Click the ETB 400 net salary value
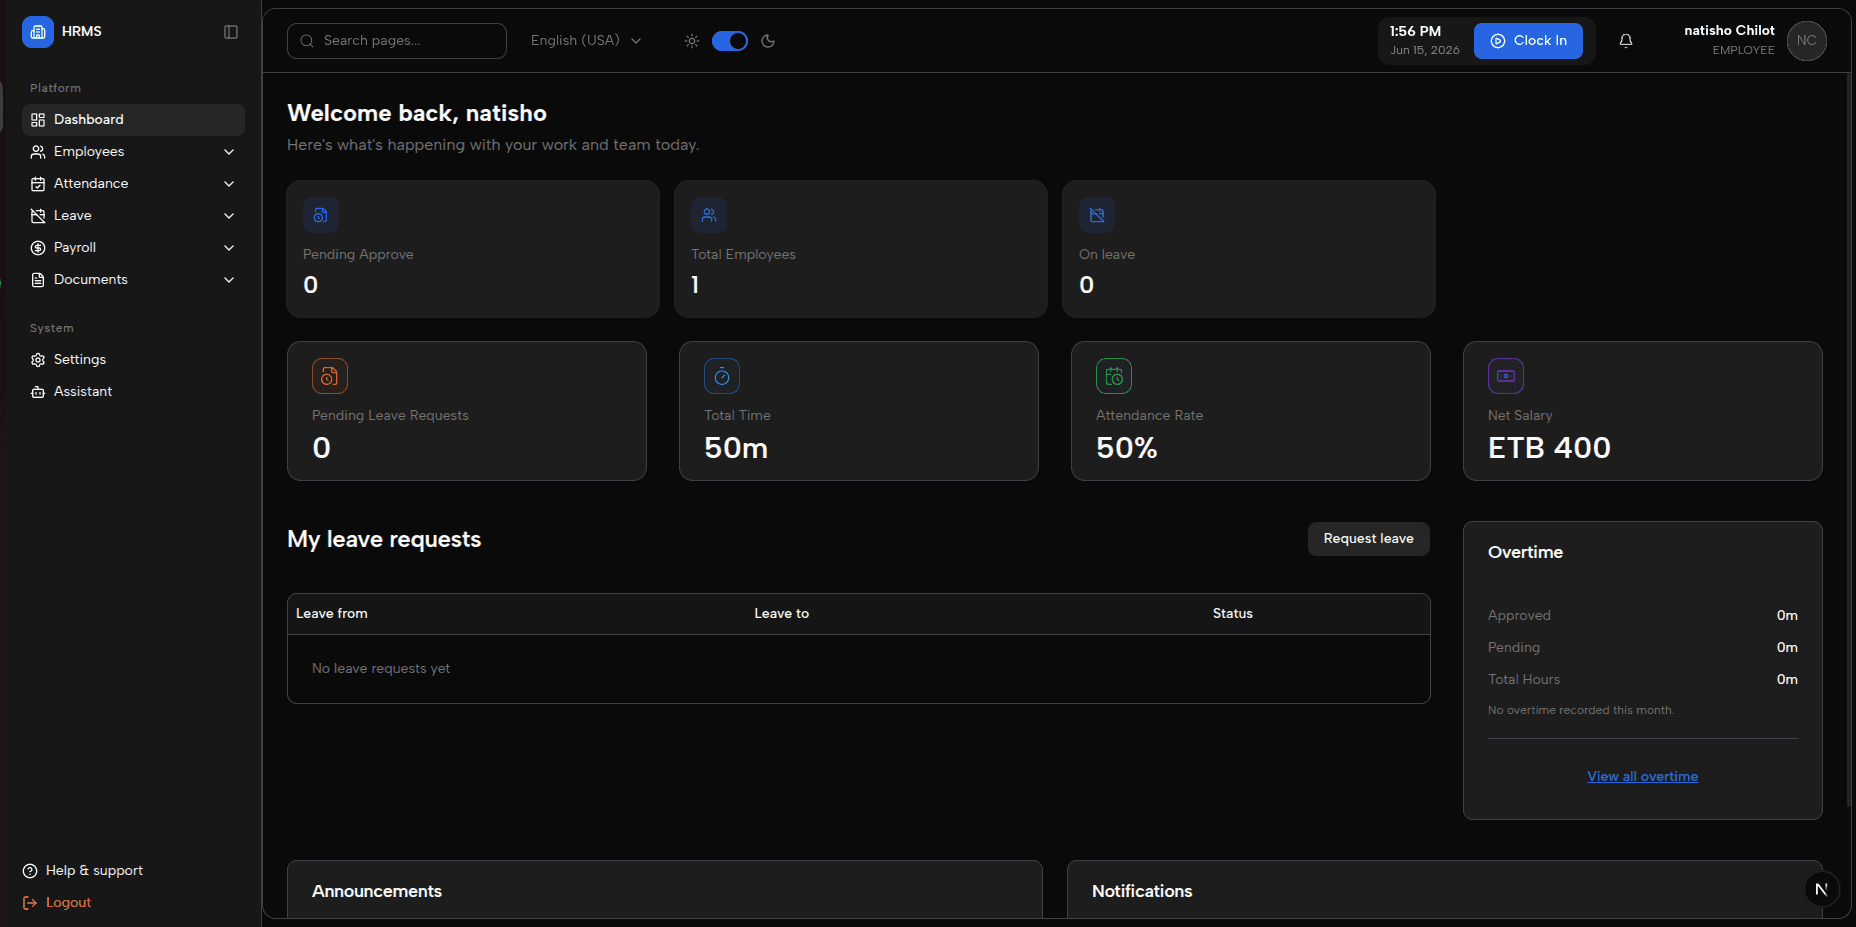 [1549, 448]
